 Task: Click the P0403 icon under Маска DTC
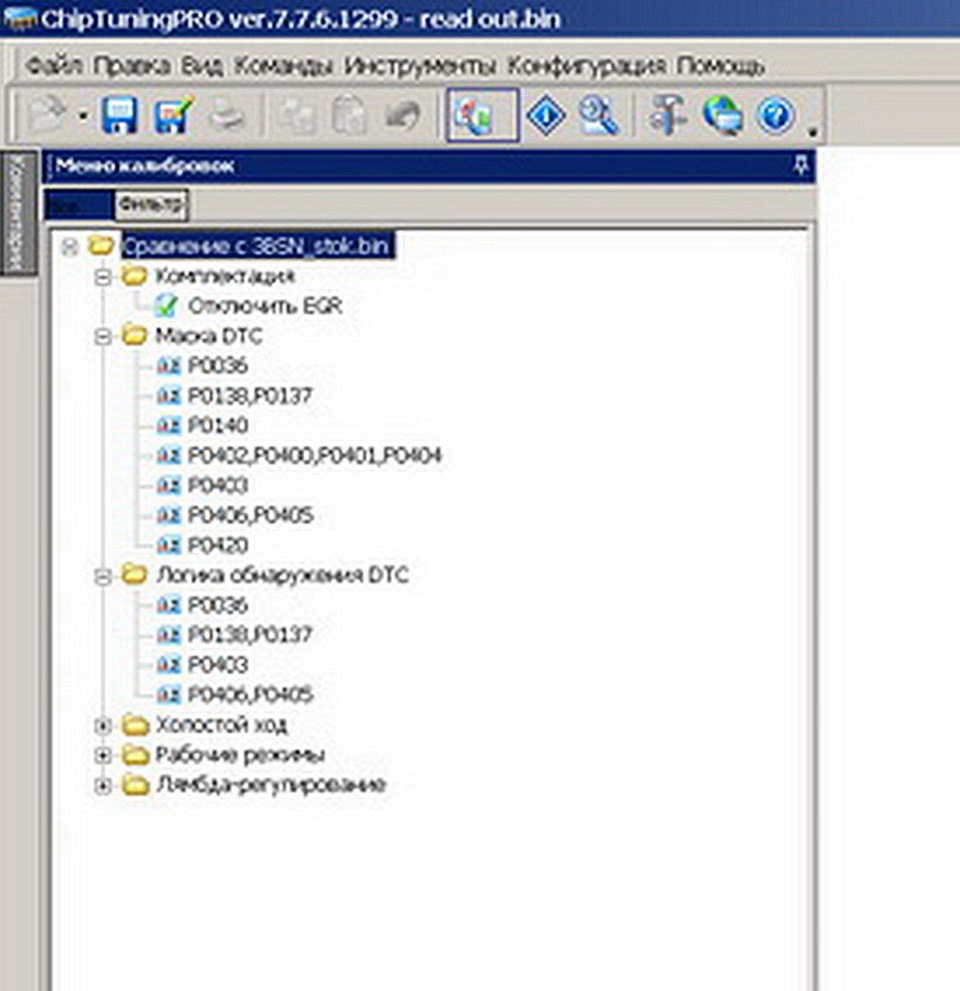pos(168,485)
